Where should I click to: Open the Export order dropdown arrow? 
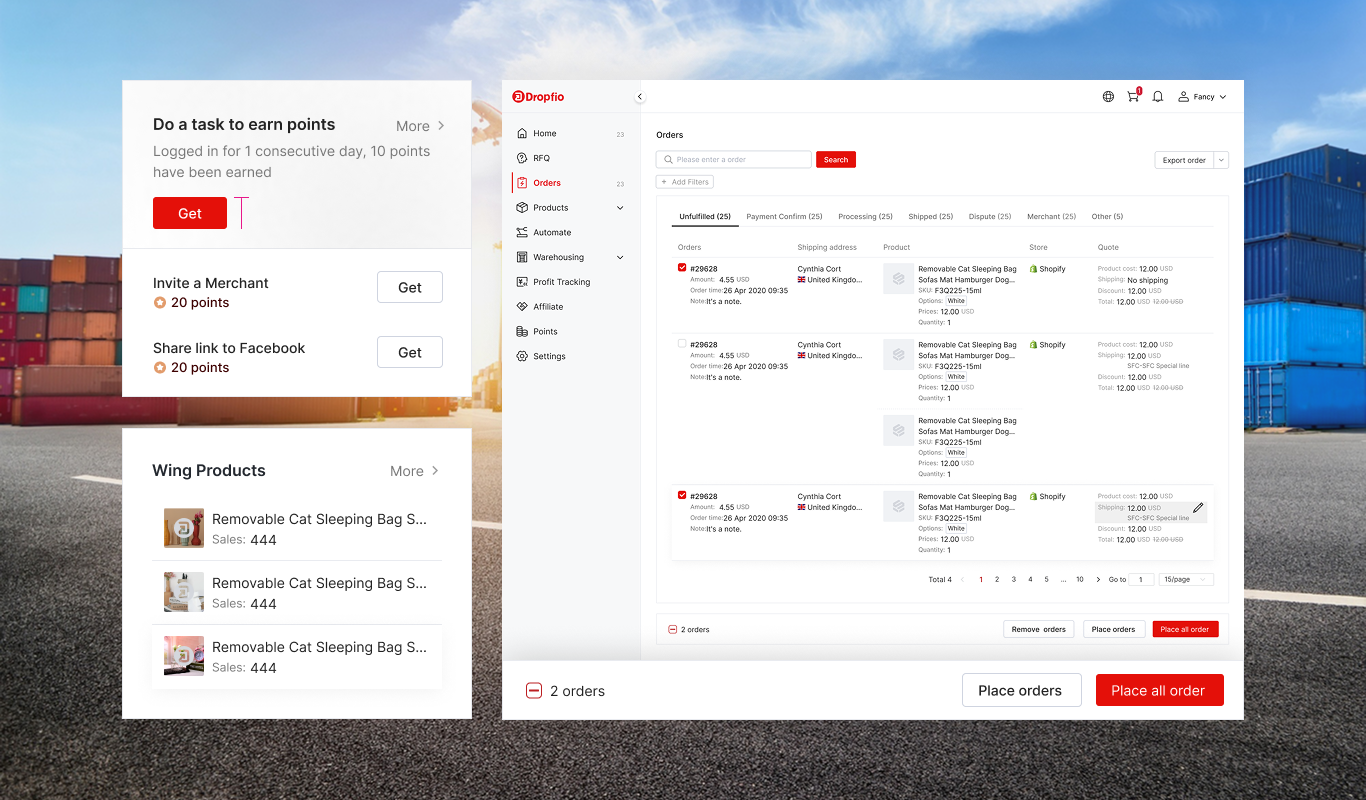pos(1221,160)
